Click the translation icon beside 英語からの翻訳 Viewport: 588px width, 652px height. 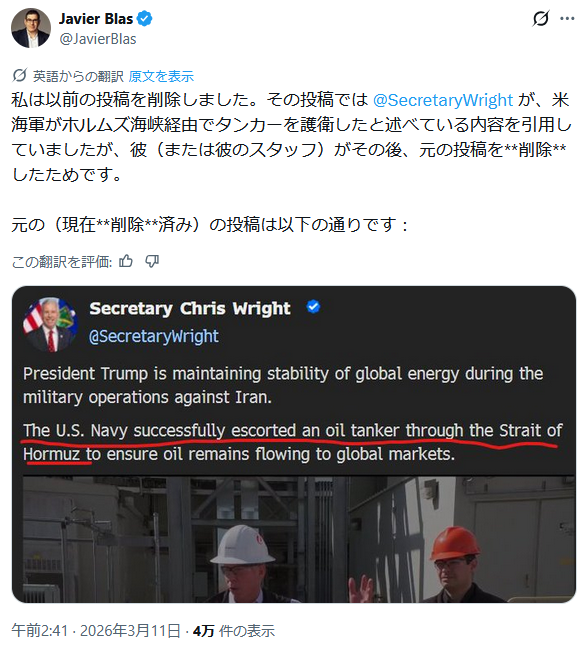(x=20, y=76)
